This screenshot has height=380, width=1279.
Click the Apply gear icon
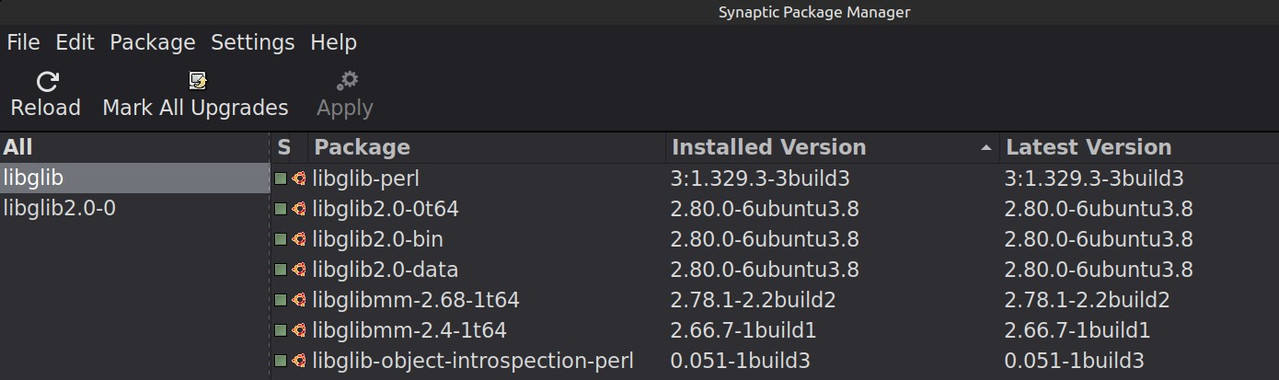pyautogui.click(x=346, y=81)
